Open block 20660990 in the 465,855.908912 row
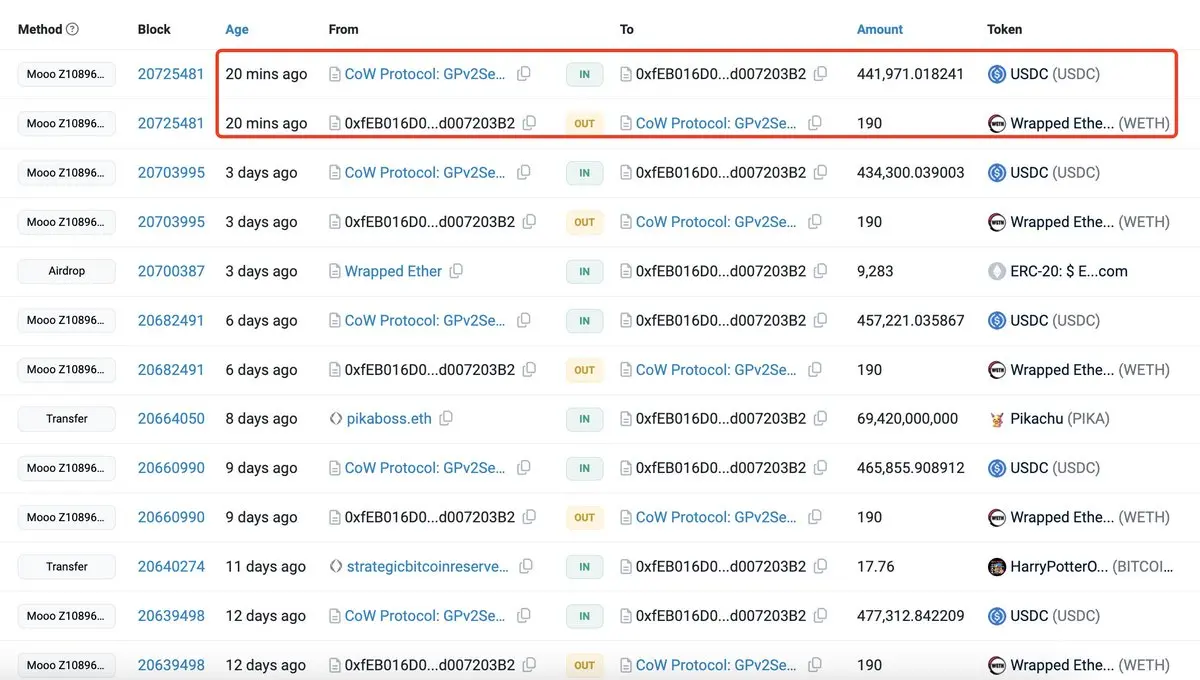This screenshot has width=1200, height=680. (x=171, y=468)
